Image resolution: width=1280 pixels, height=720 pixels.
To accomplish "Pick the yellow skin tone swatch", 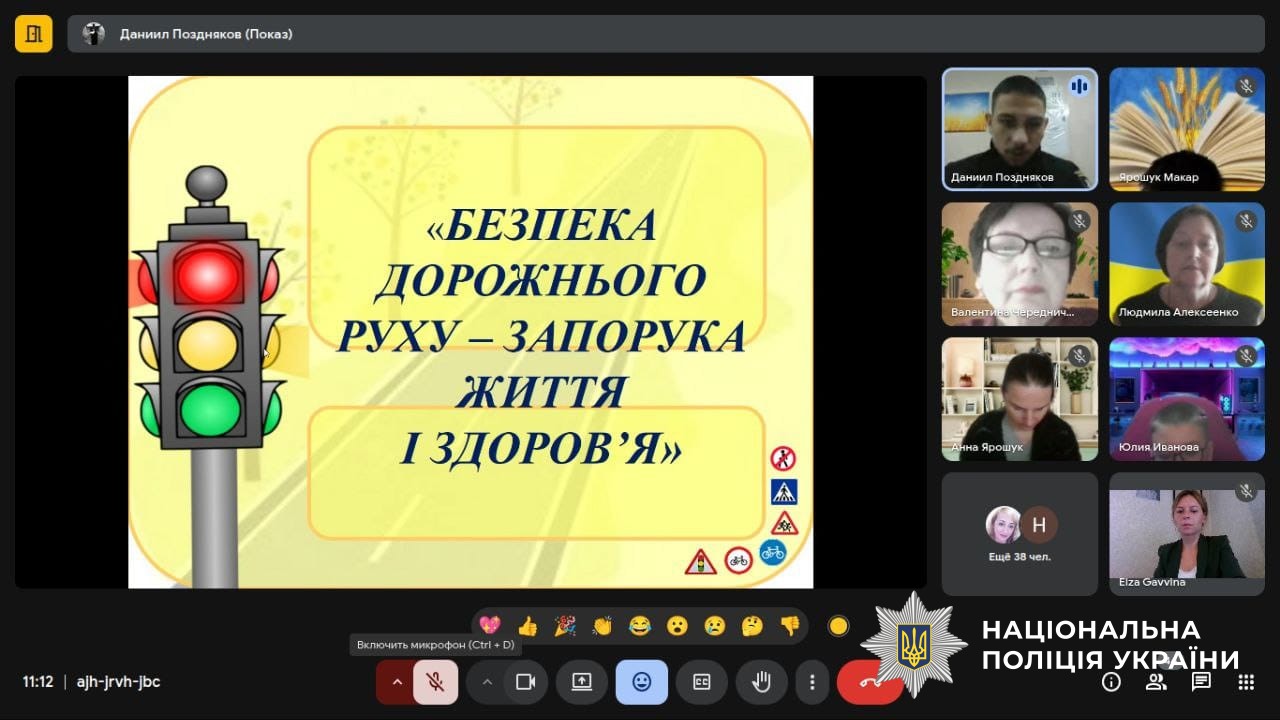I will click(x=838, y=626).
